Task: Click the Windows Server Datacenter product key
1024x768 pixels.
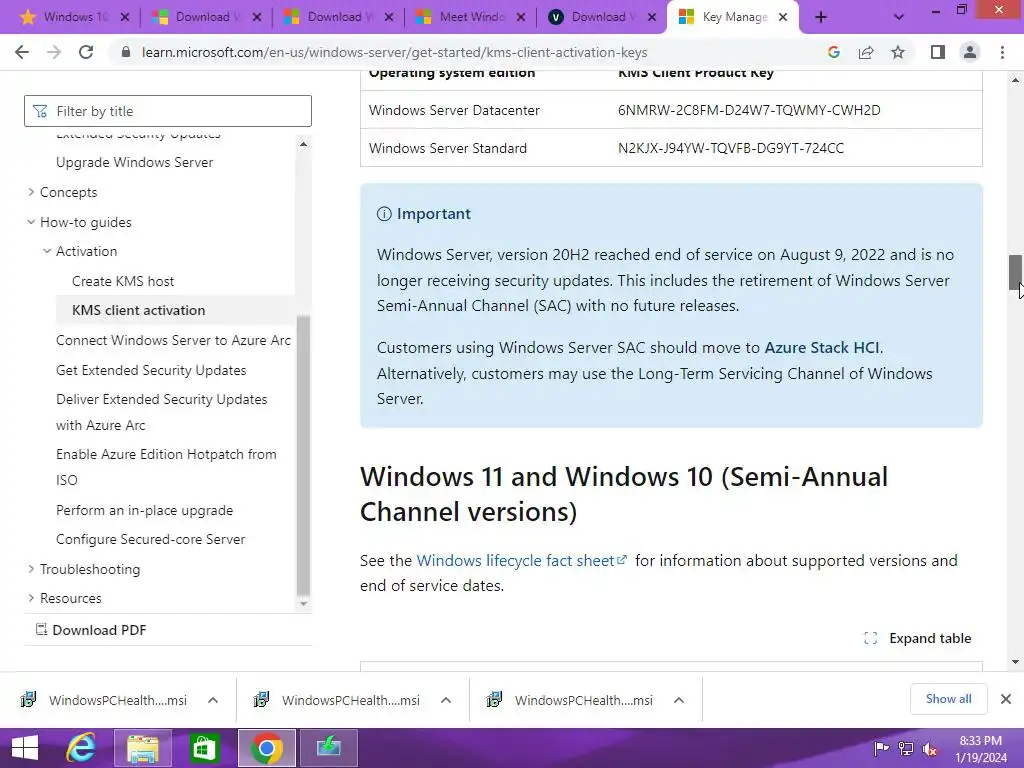Action: 749,110
